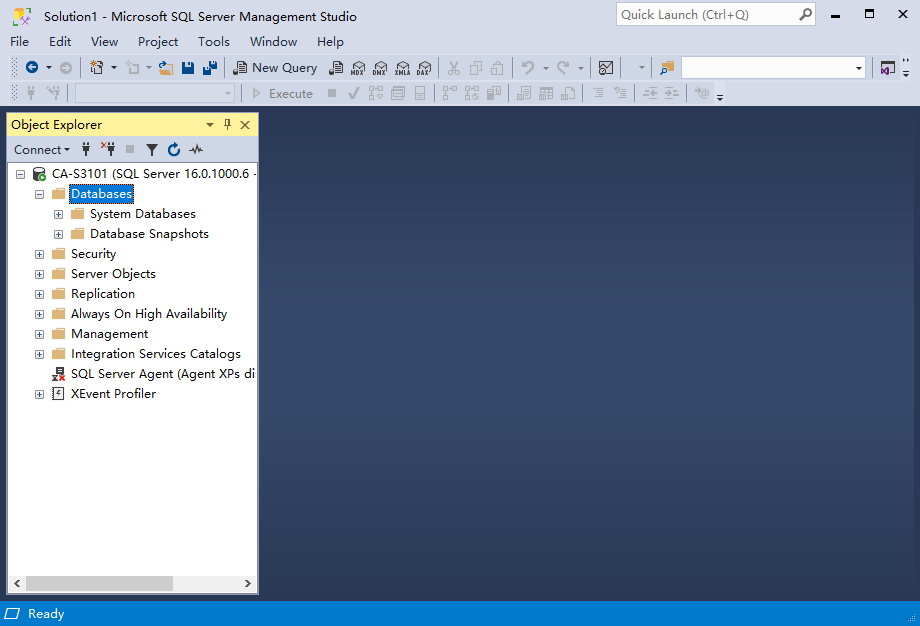Open the Tools menu
920x626 pixels.
click(213, 42)
